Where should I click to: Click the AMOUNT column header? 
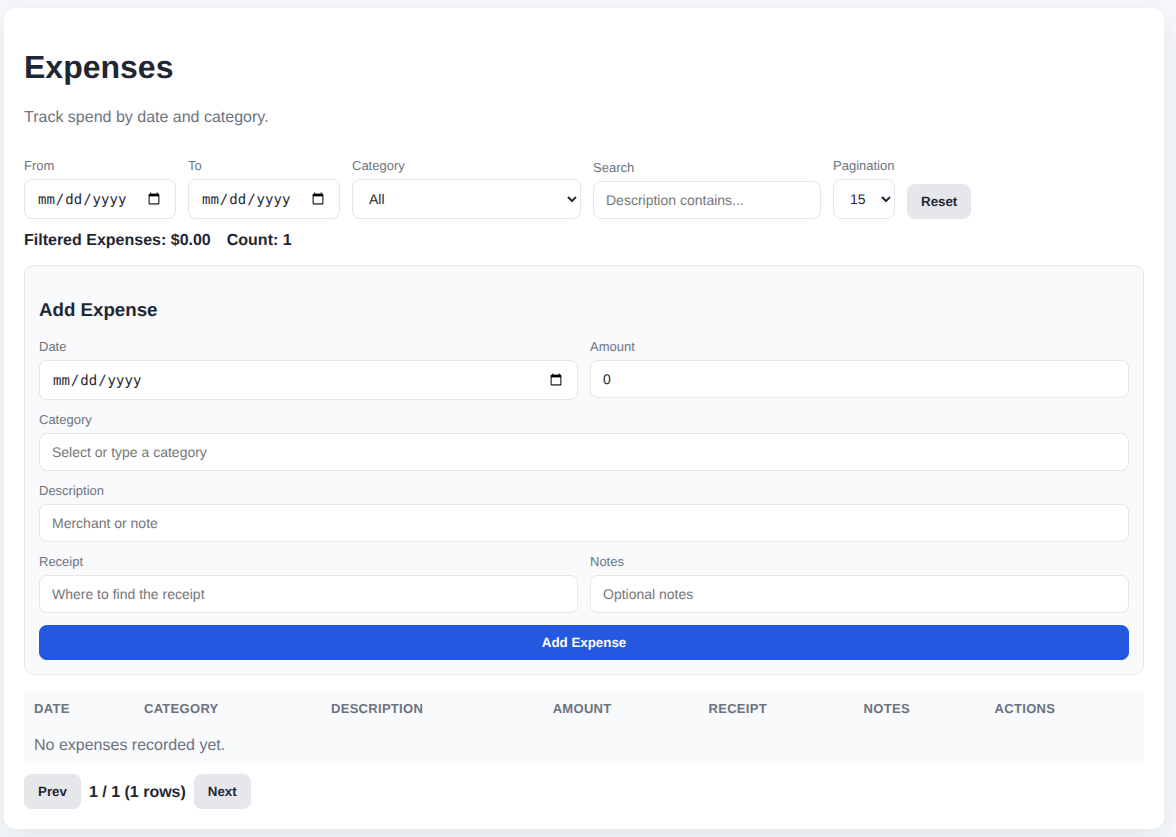click(581, 708)
